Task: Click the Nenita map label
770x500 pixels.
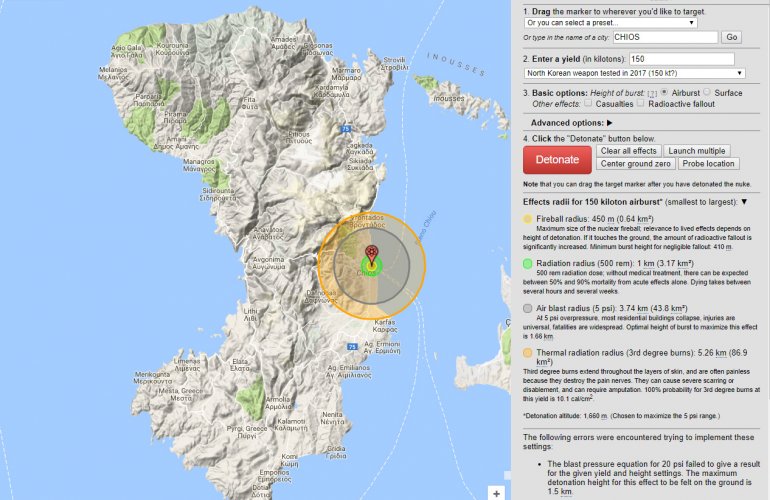Action: tap(332, 418)
